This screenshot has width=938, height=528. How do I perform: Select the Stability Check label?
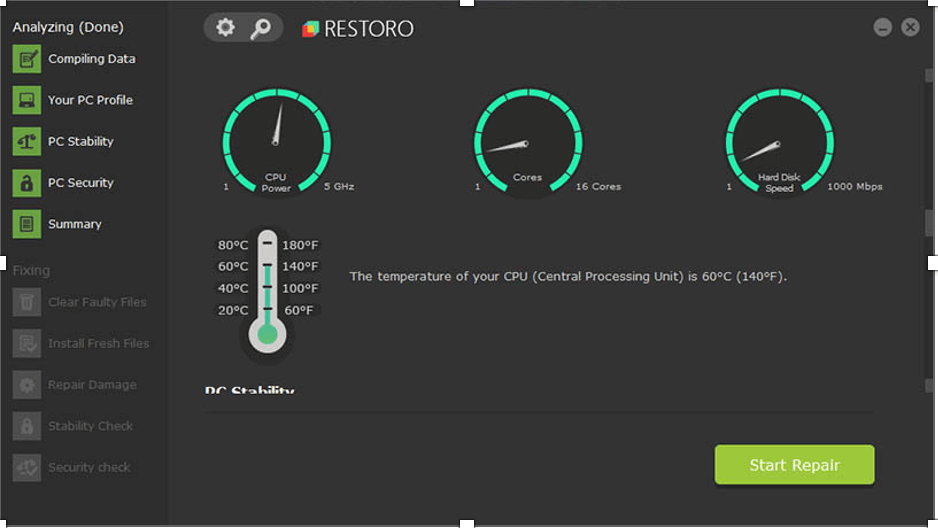[90, 426]
